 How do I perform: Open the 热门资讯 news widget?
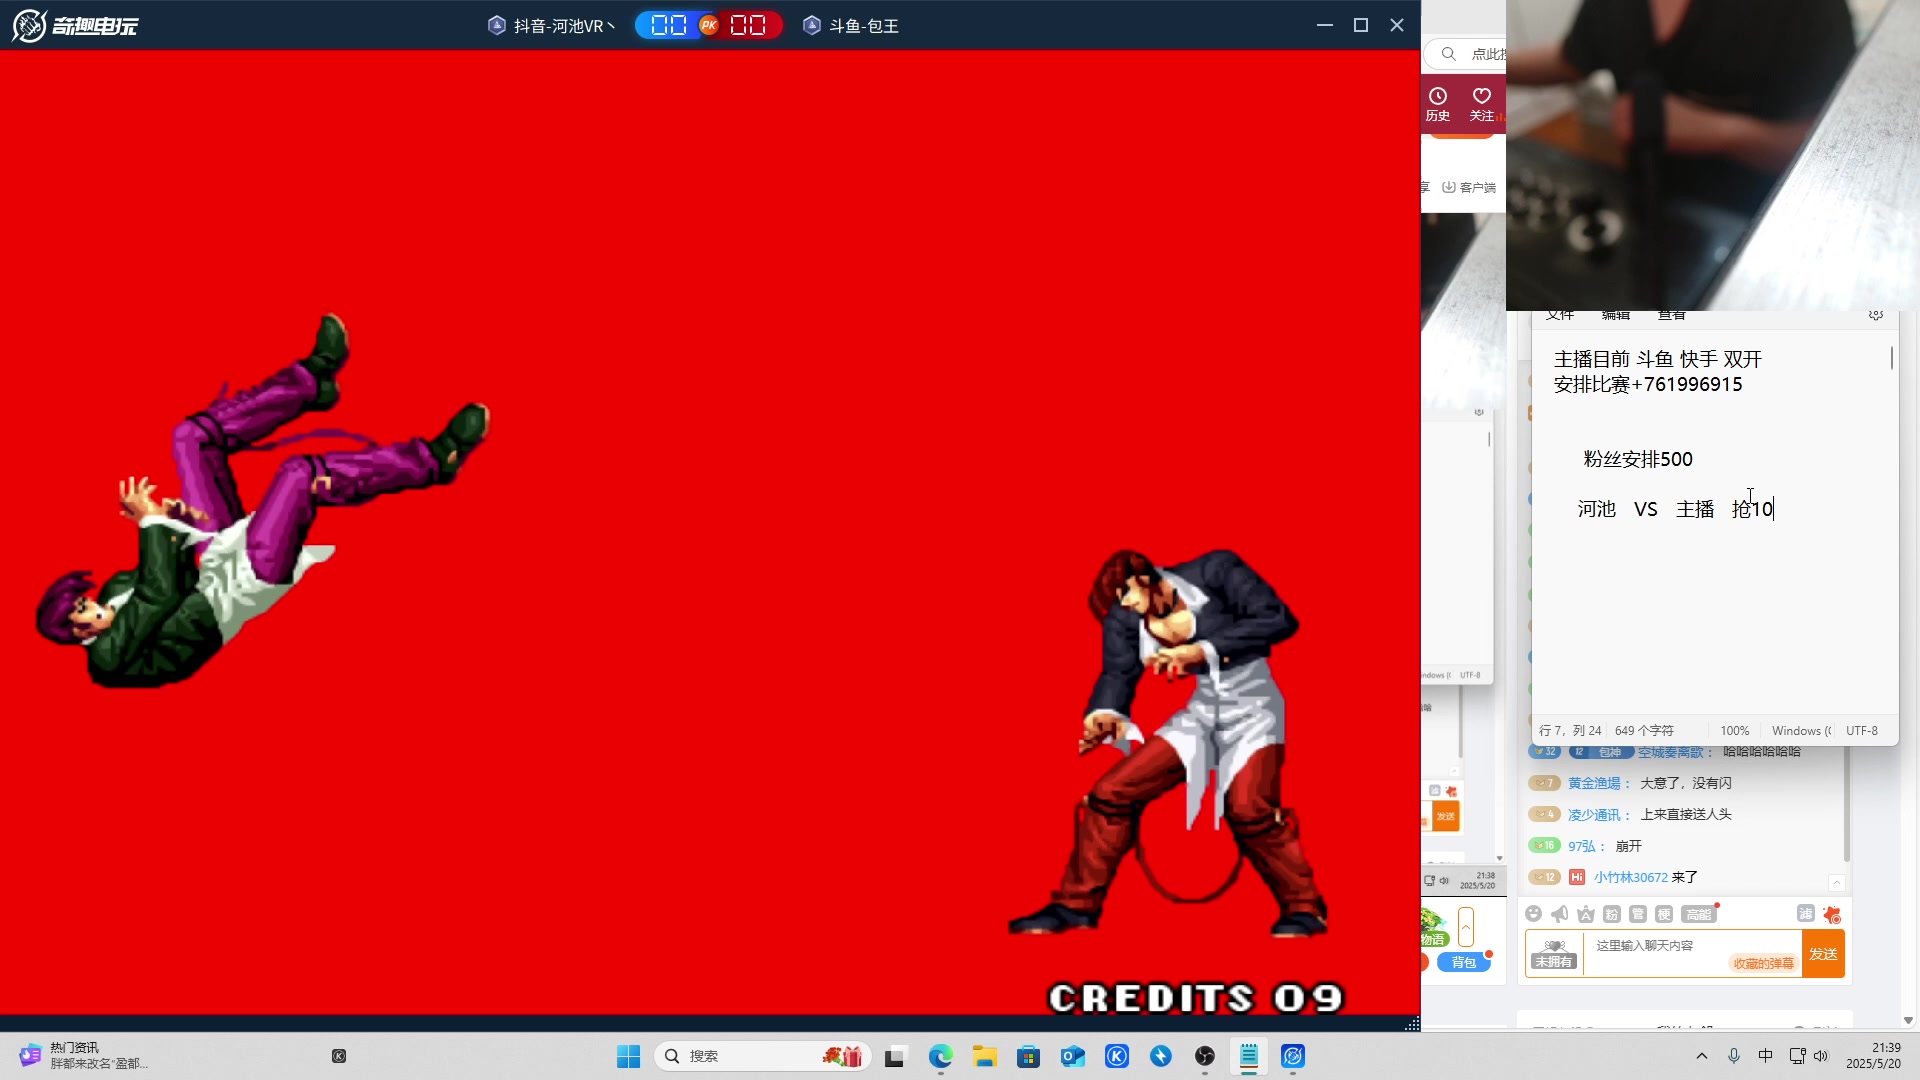pos(85,1056)
